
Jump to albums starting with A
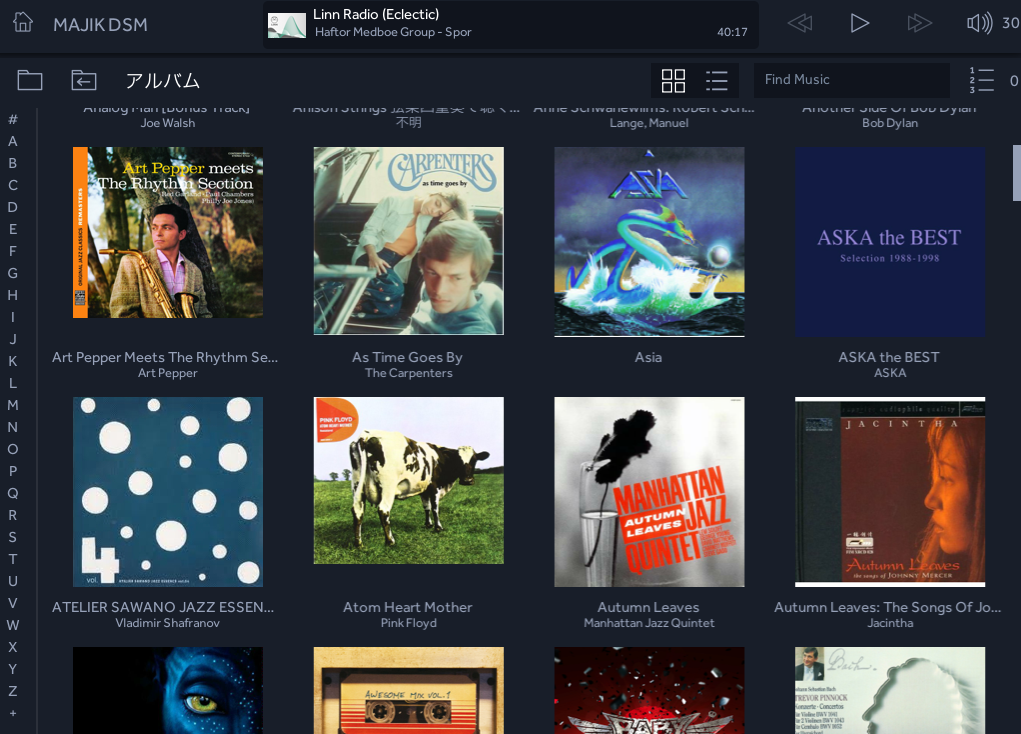coord(13,141)
